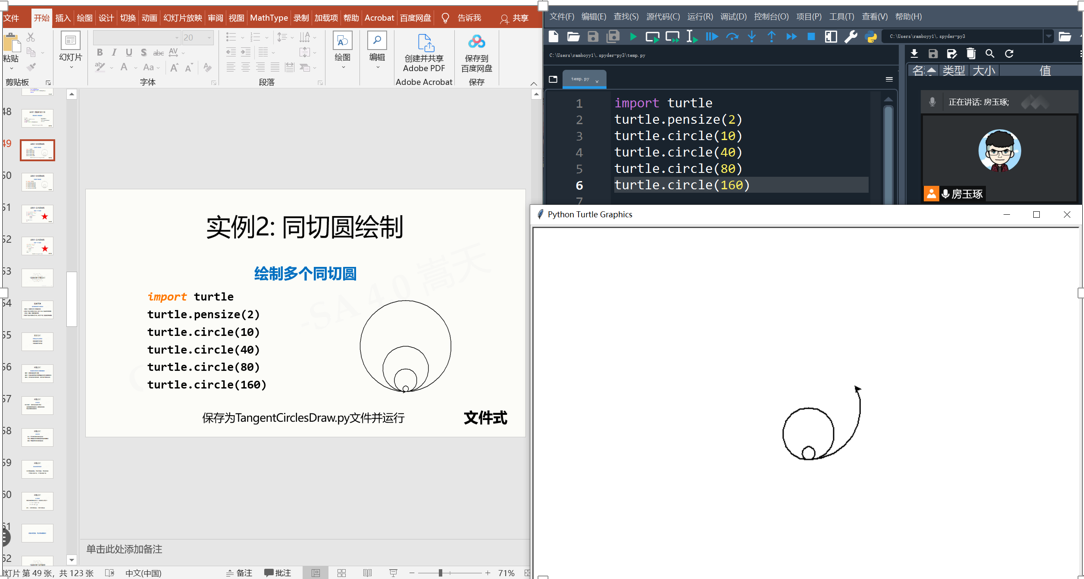1084x579 pixels.
Task: Run the file with Spyder's green play icon
Action: point(633,37)
